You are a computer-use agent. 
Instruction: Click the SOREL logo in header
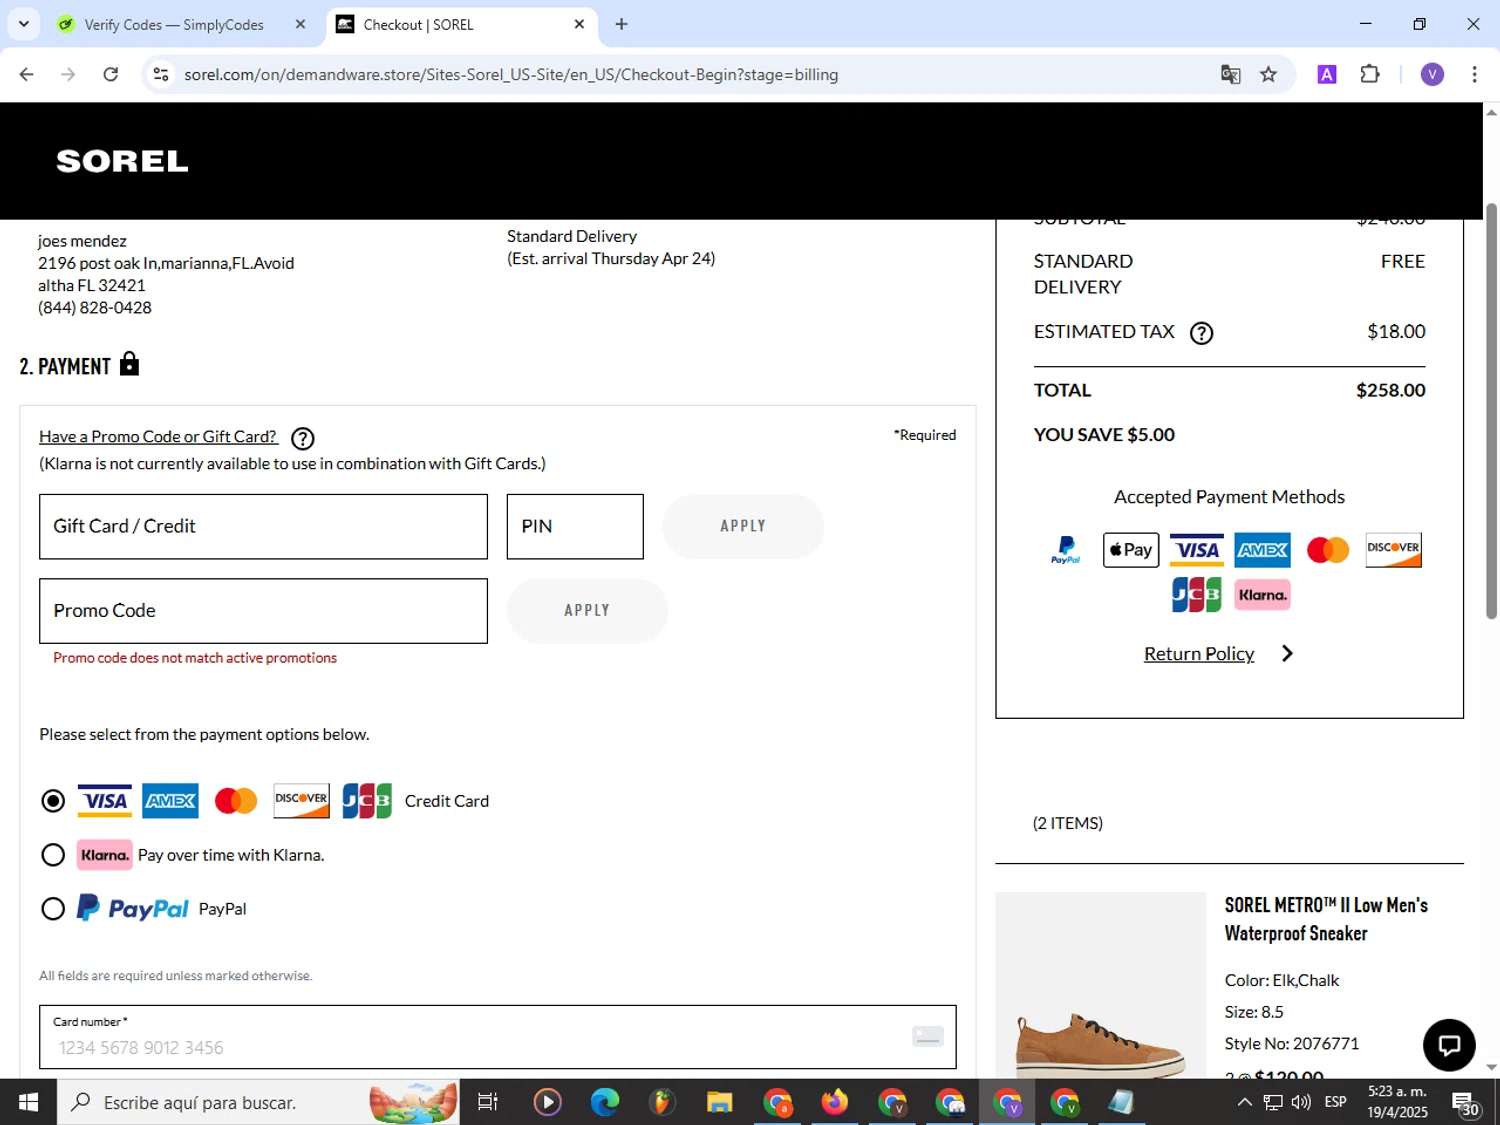122,161
